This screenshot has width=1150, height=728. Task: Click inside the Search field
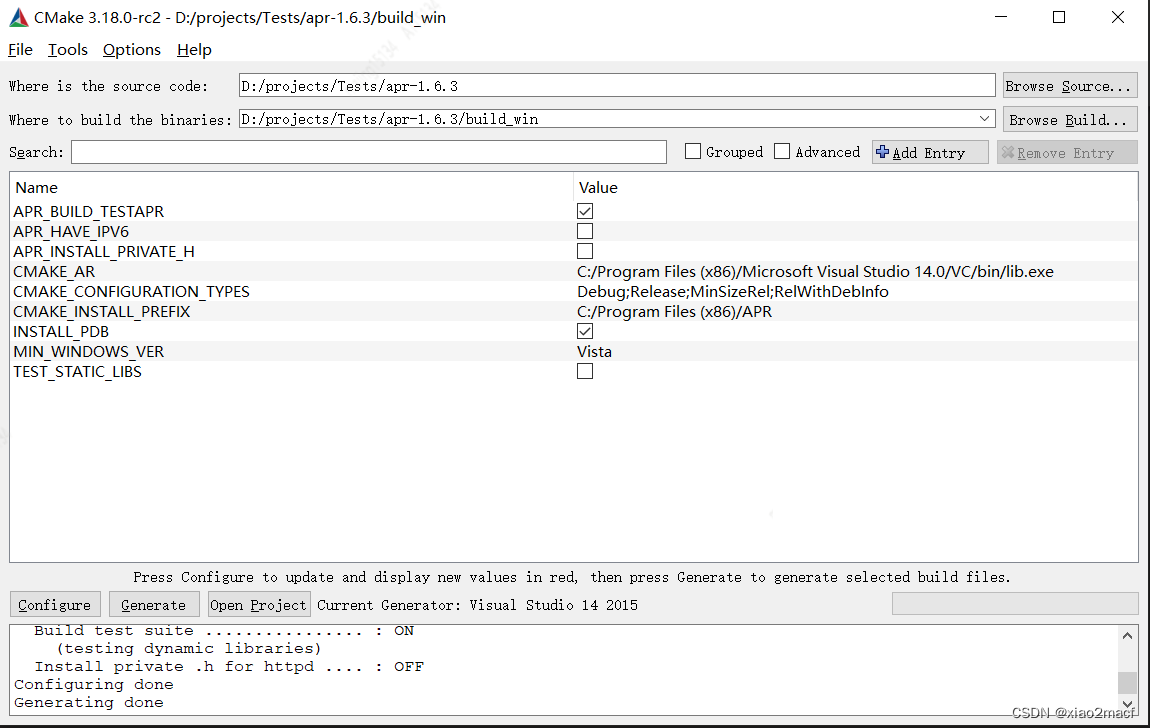pos(370,151)
